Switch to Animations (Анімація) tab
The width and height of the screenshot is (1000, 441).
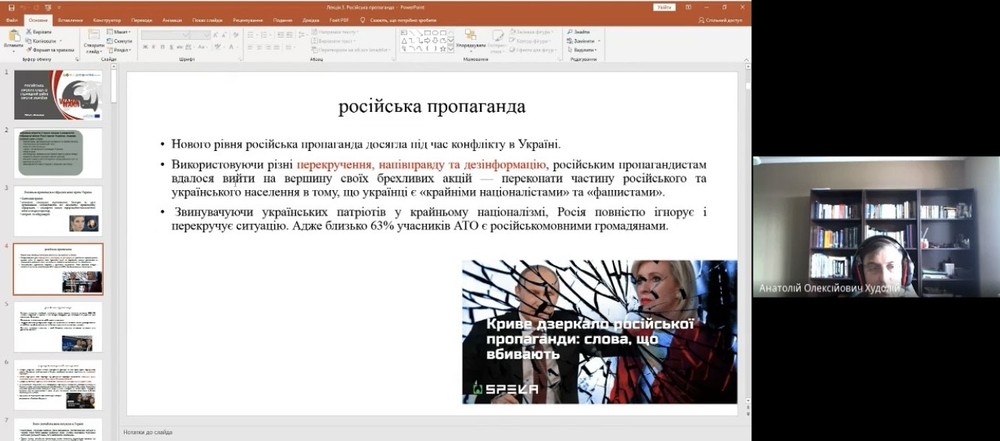pyautogui.click(x=172, y=20)
